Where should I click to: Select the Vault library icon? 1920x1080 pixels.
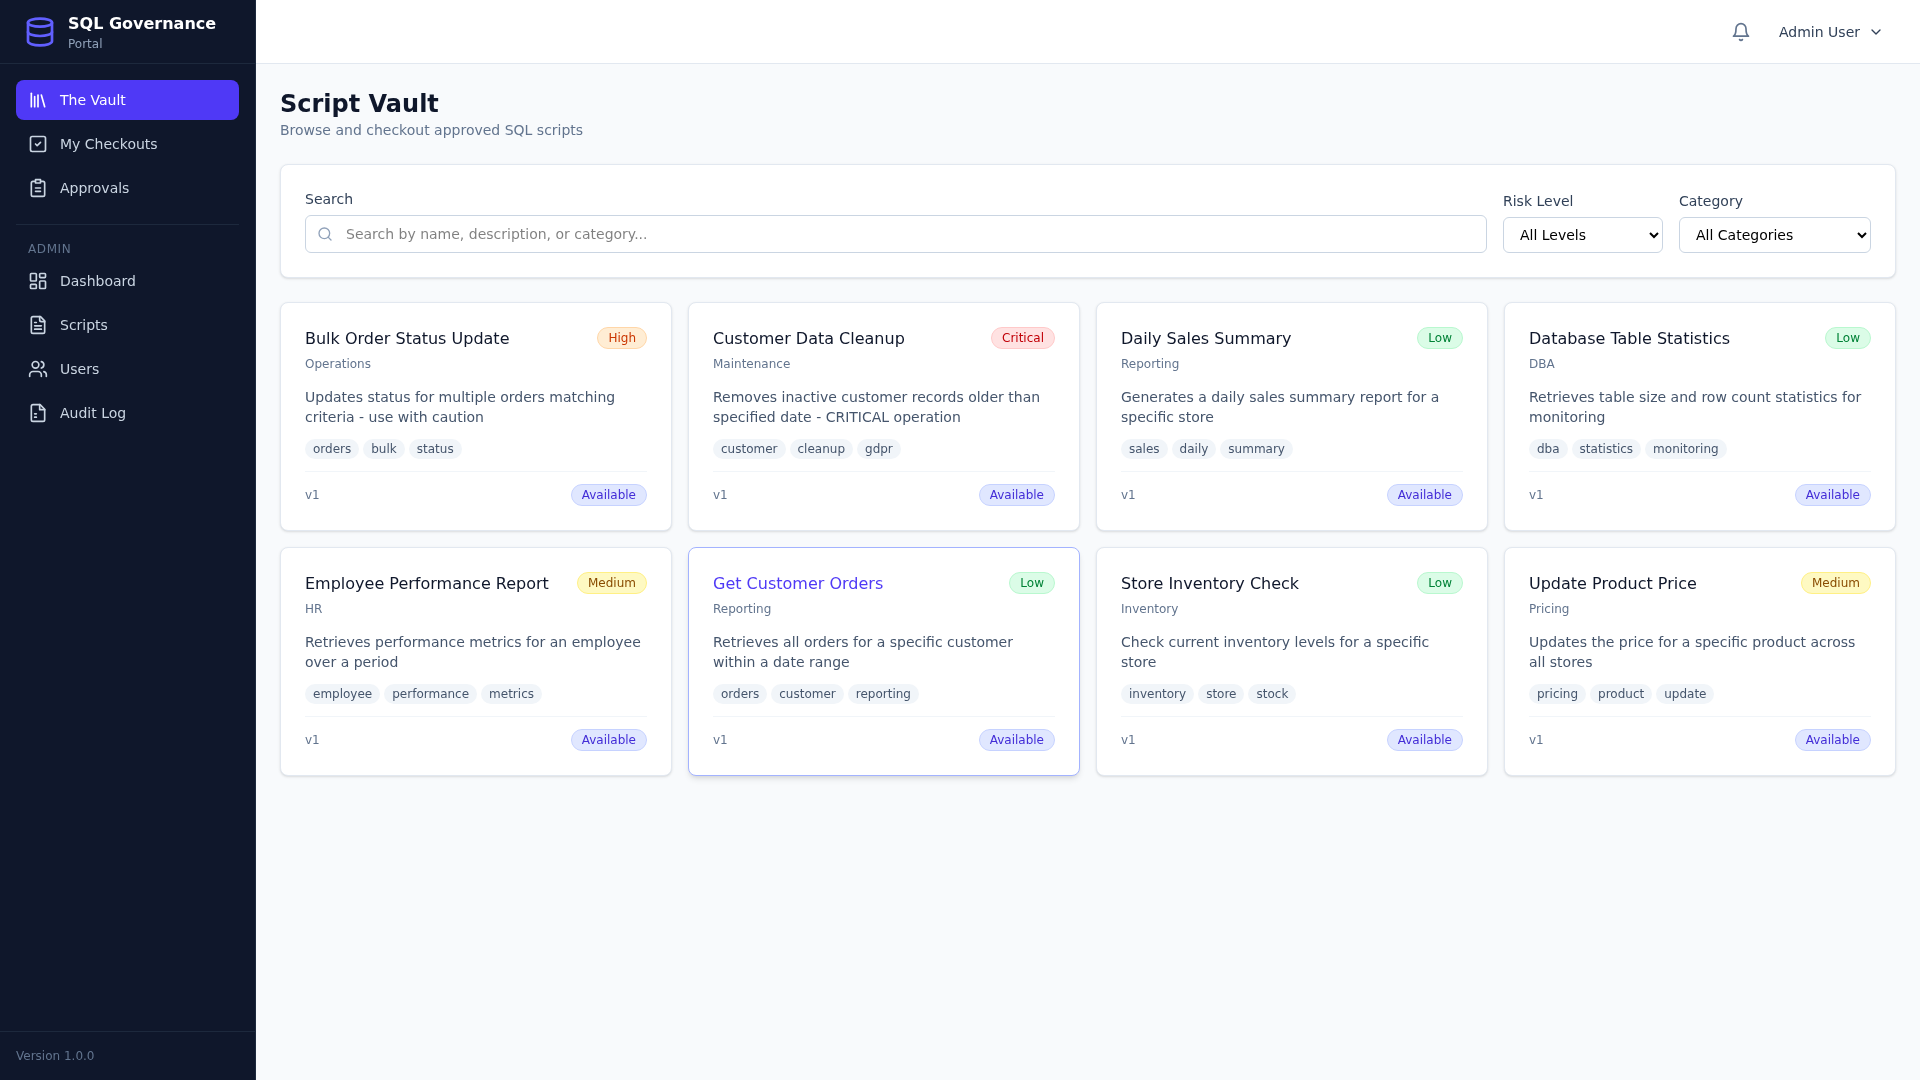pyautogui.click(x=37, y=100)
